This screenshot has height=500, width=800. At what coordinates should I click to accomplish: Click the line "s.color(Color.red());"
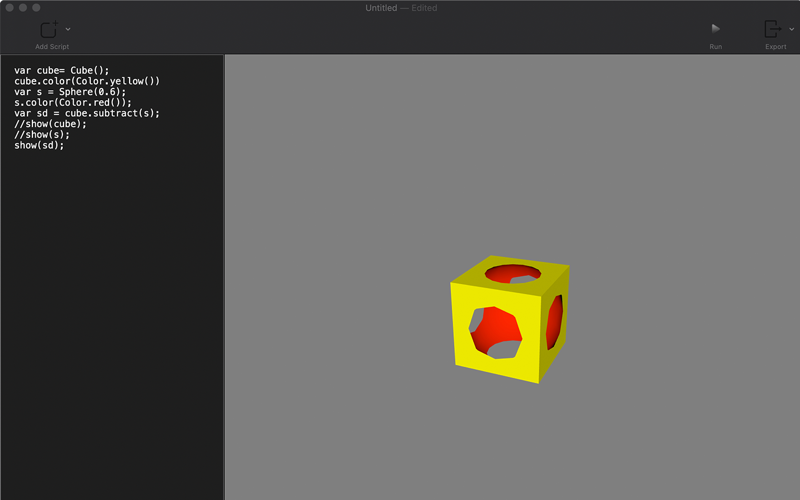[73, 103]
